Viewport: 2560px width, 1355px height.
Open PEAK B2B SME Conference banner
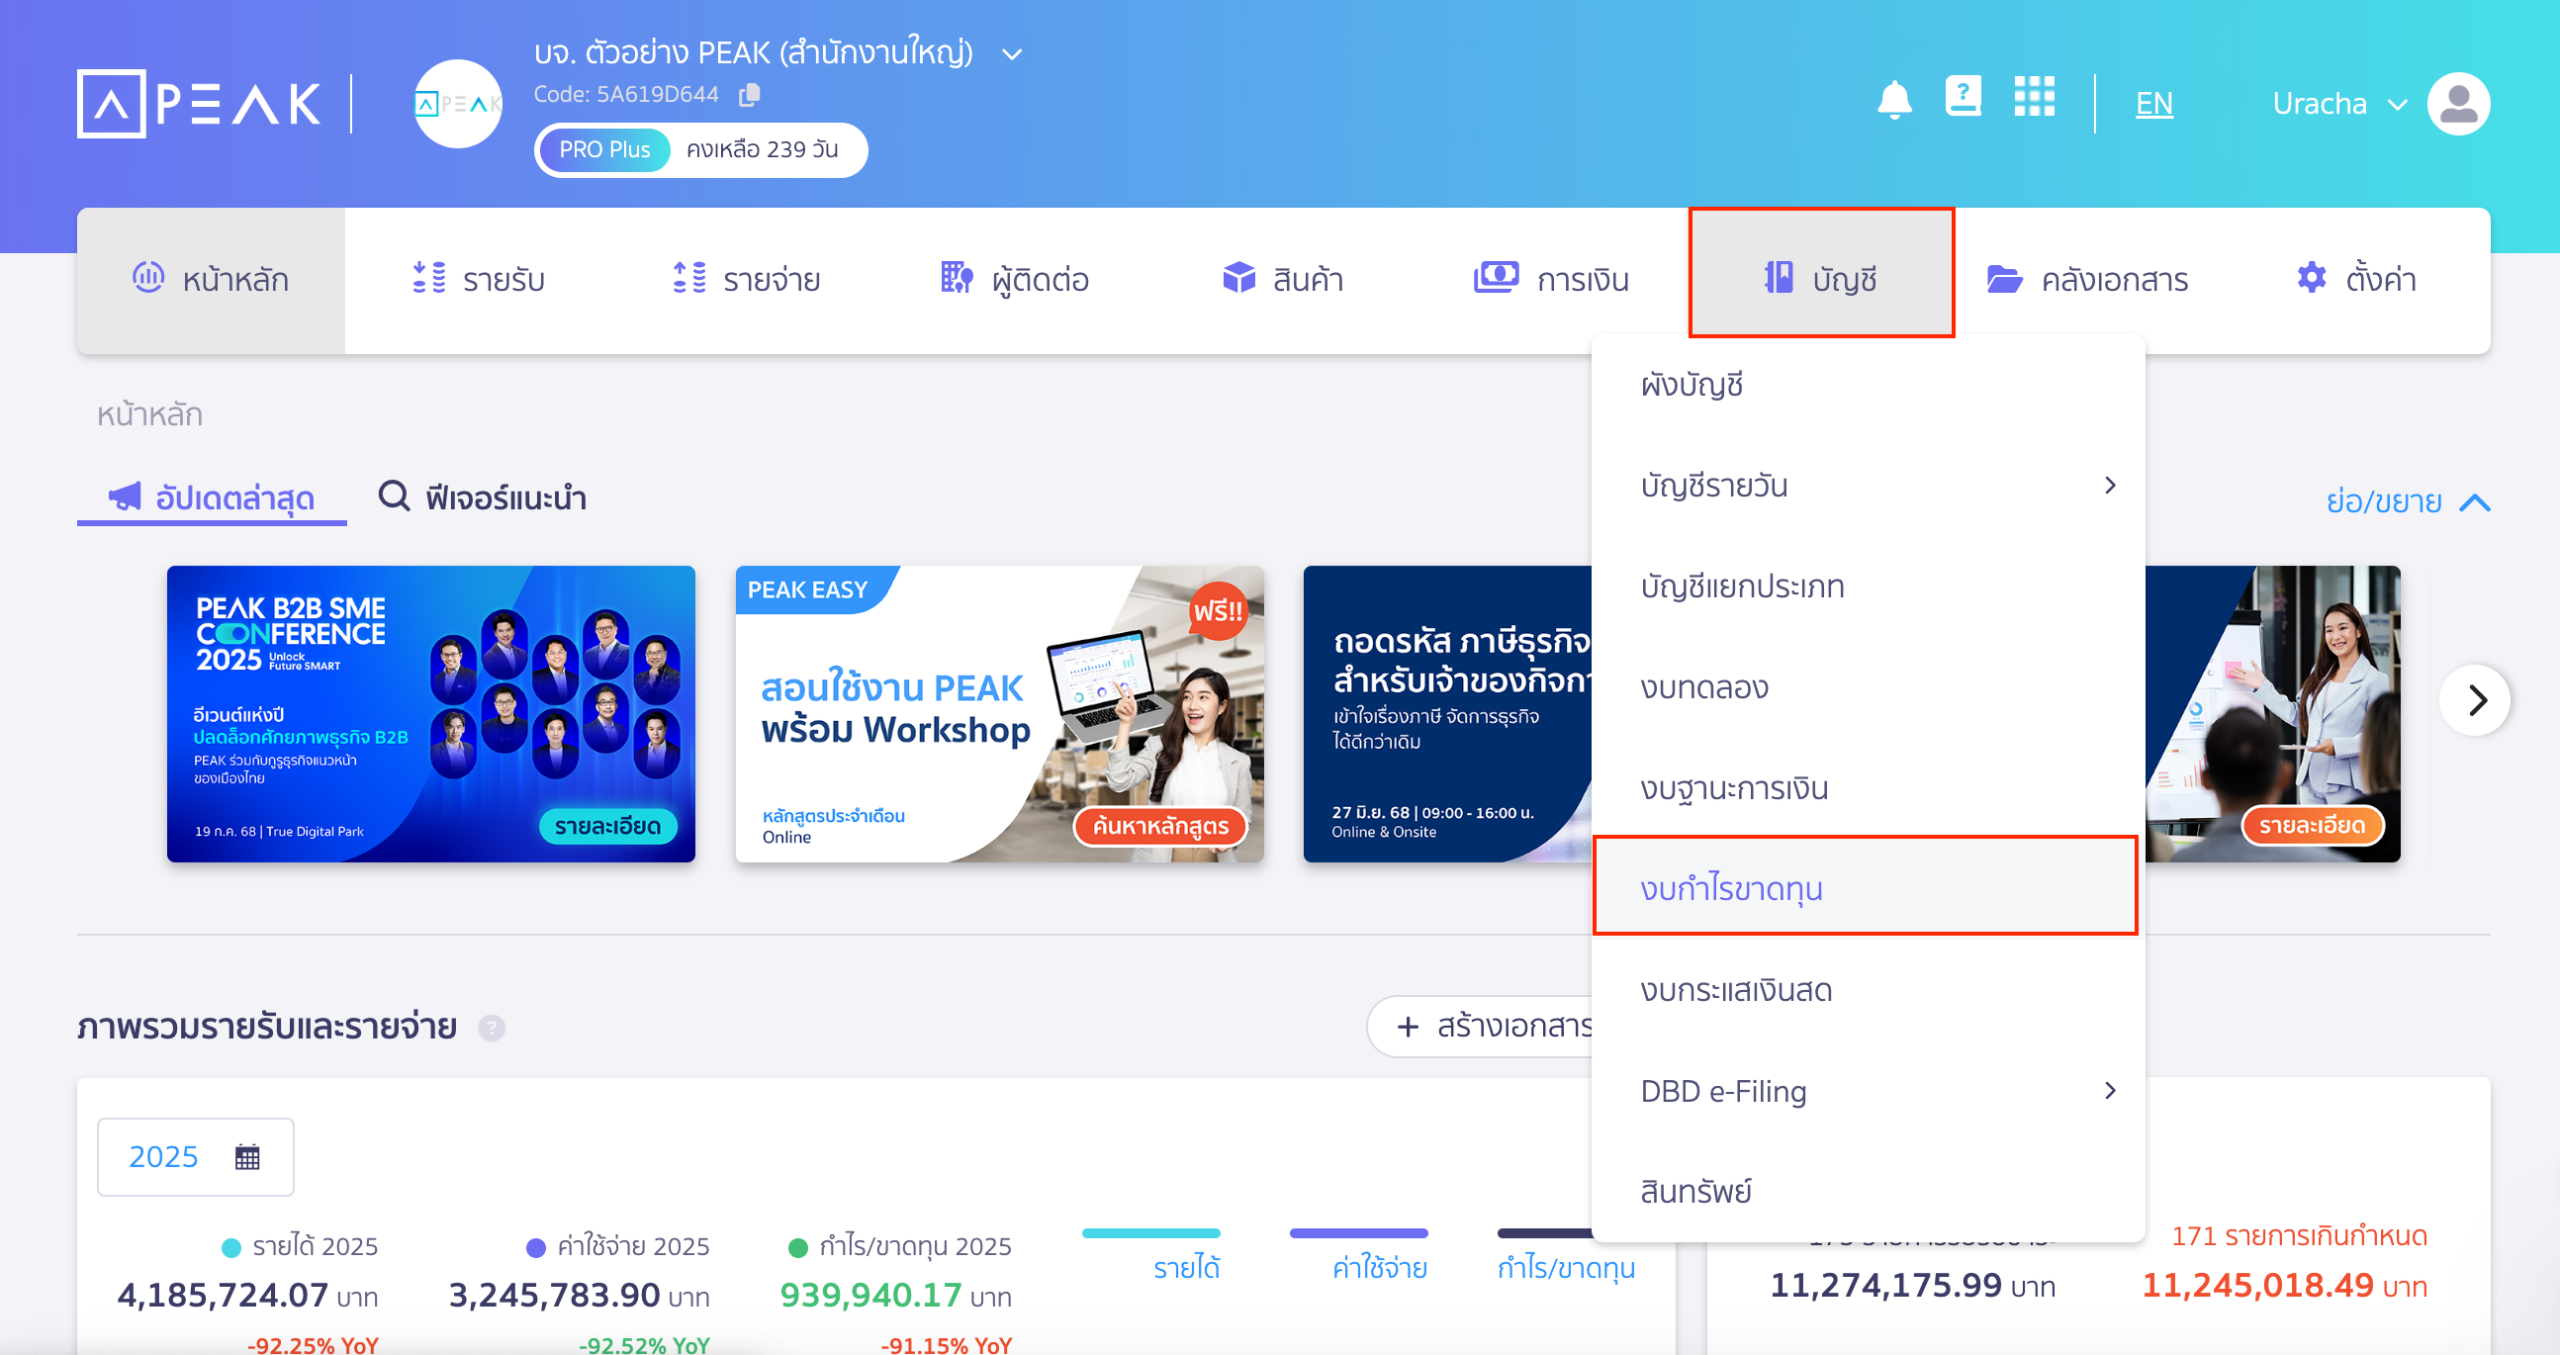pyautogui.click(x=431, y=714)
